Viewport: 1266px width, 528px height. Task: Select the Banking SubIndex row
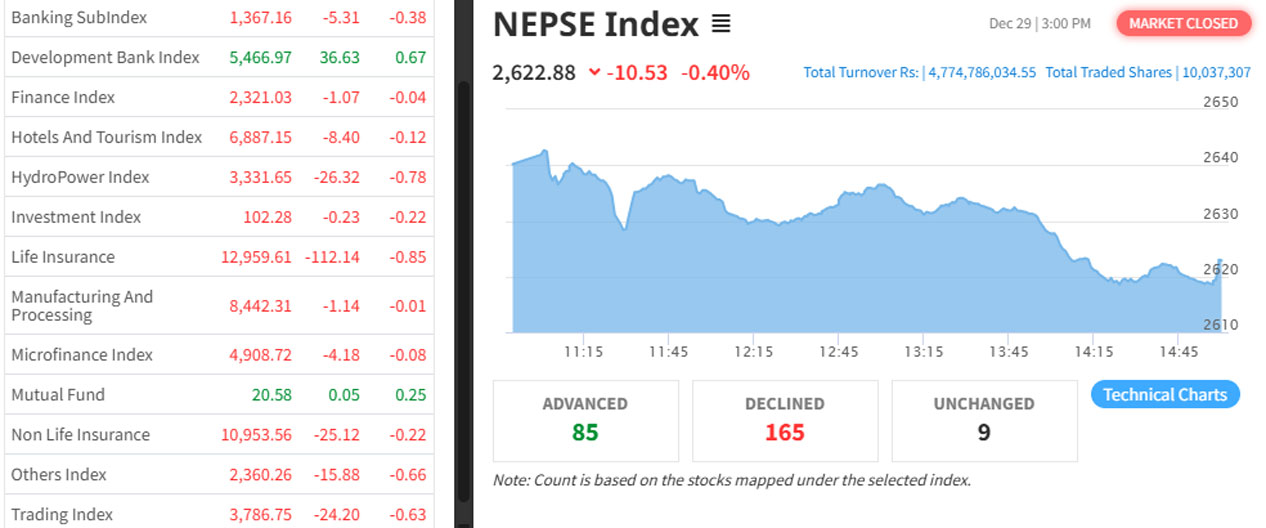click(x=79, y=18)
